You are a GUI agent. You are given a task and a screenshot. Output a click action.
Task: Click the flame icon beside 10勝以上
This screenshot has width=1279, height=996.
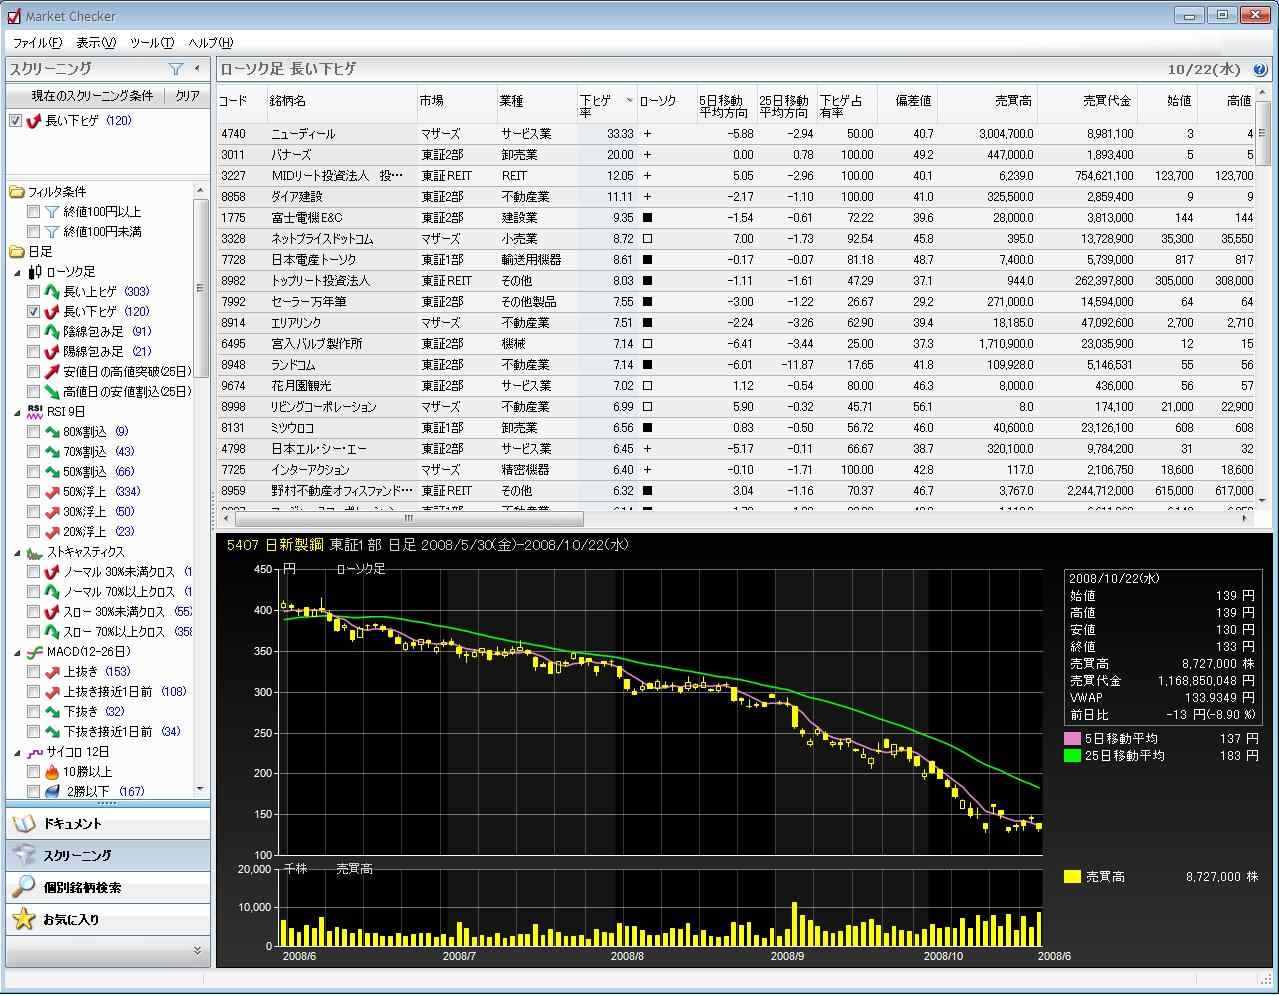coord(52,772)
